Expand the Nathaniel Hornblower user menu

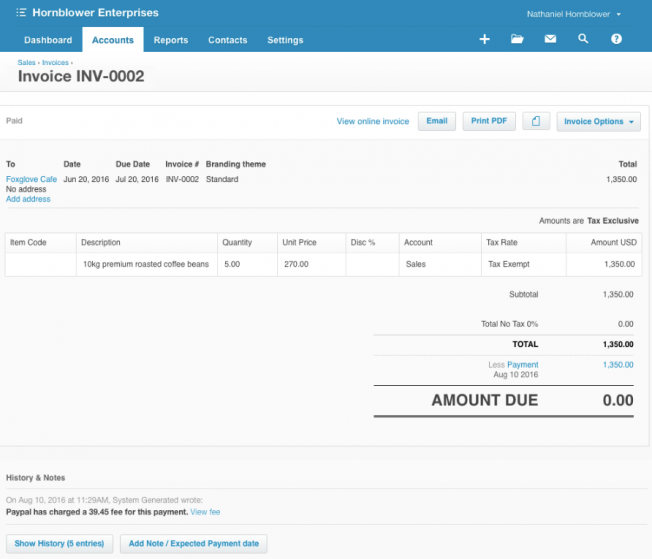click(574, 14)
